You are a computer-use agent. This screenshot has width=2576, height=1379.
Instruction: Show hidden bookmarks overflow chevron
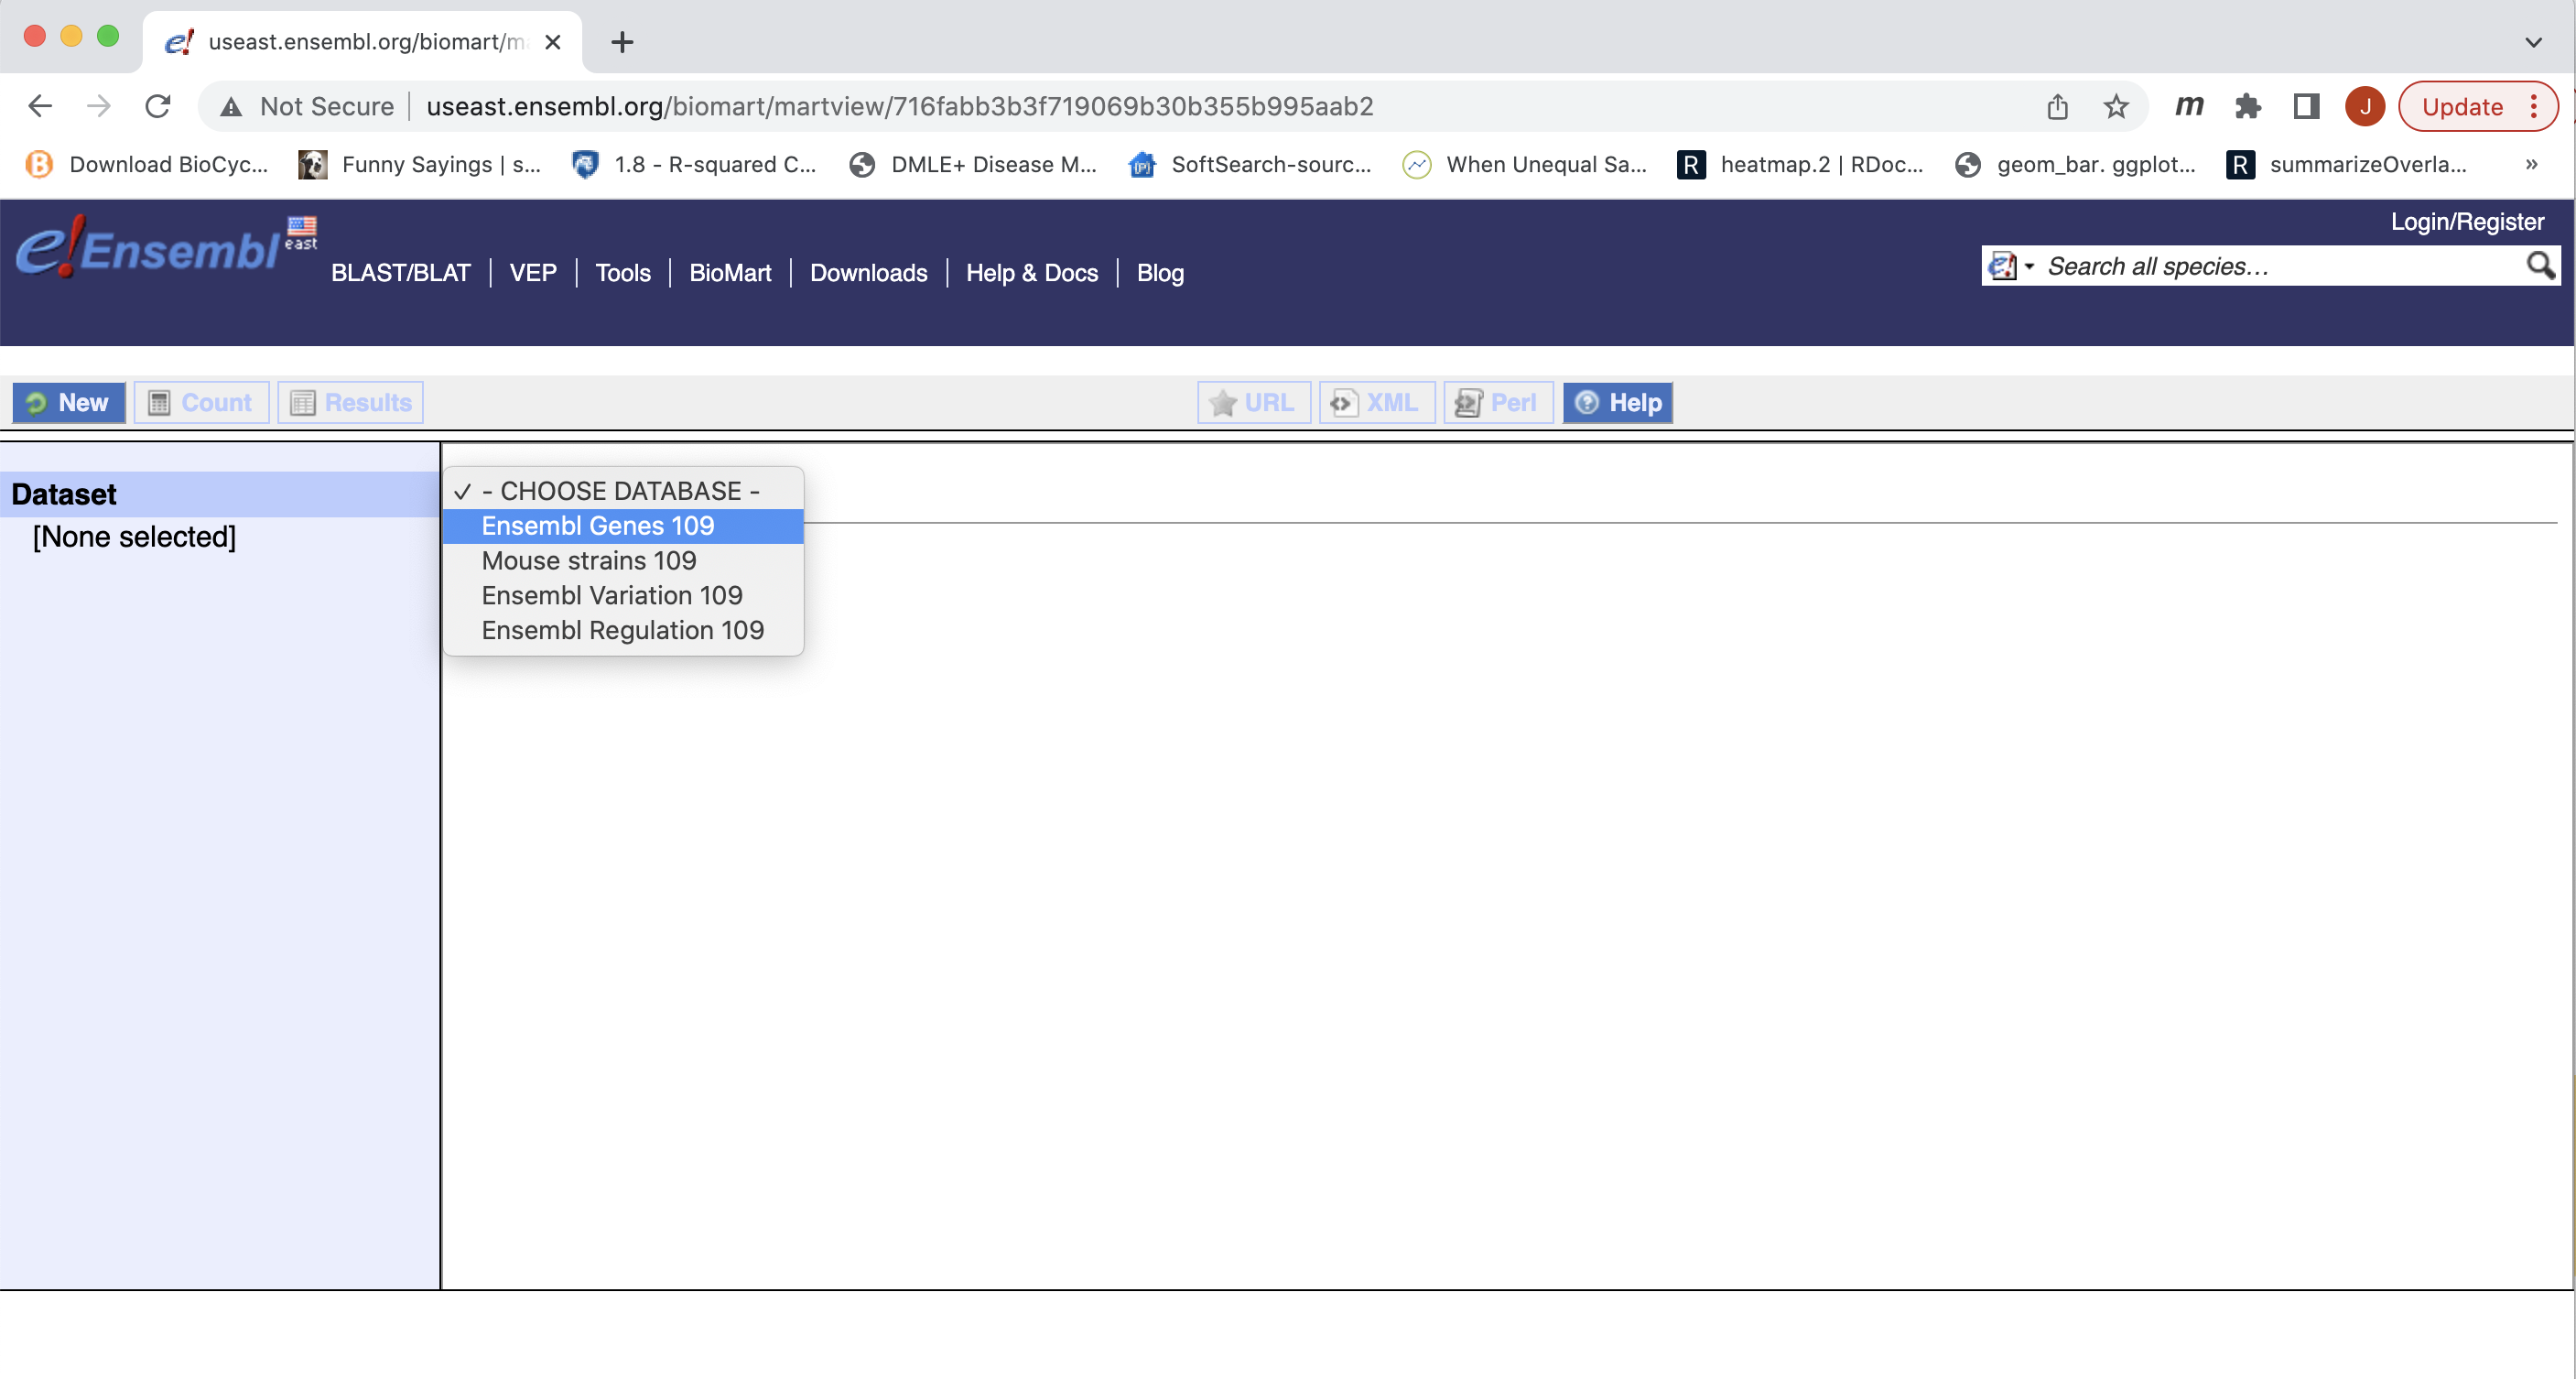2531,164
